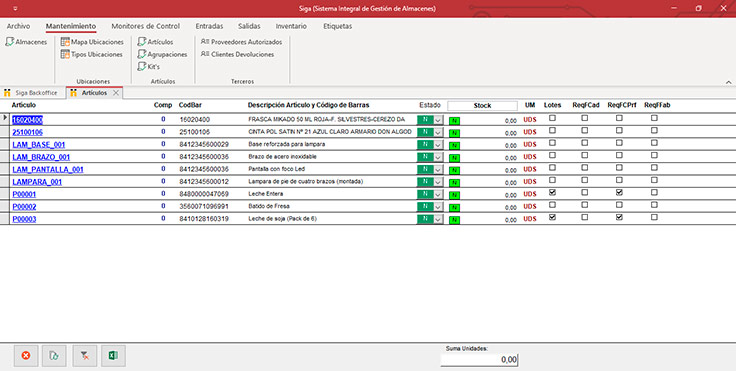Uncheck Lotes checkbox for article P00001
This screenshot has height=371, width=736.
[552, 193]
